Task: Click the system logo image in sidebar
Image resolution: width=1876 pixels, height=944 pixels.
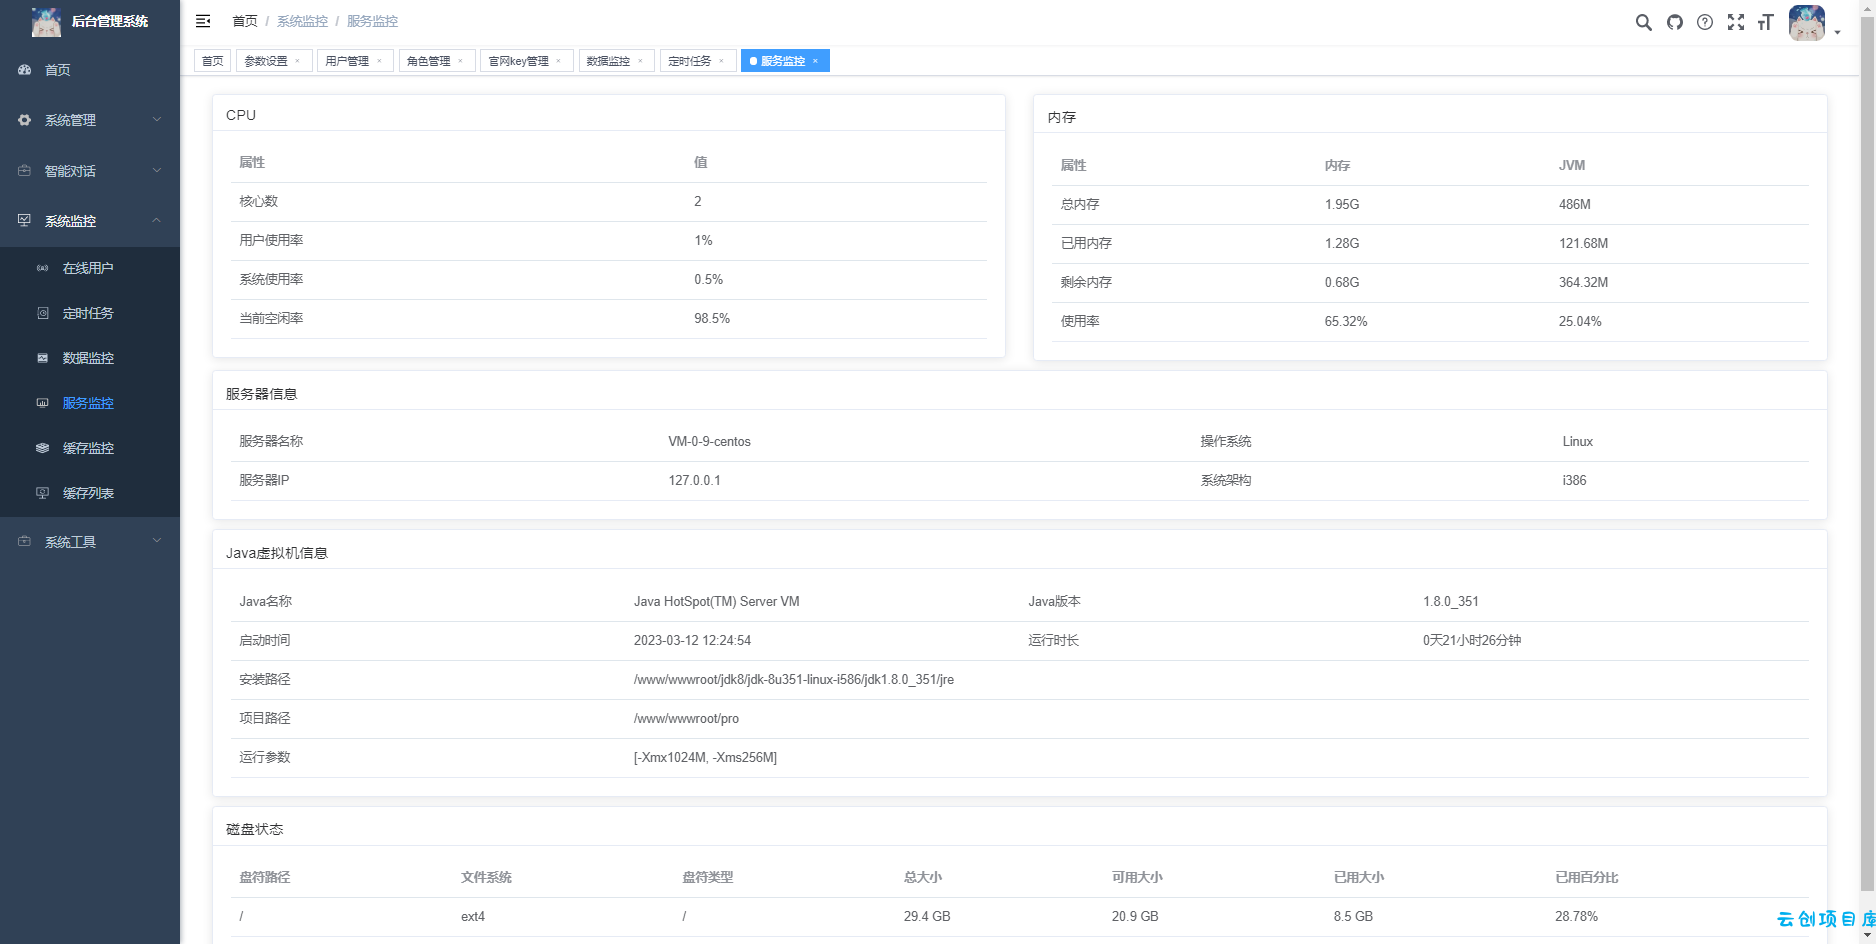Action: (x=46, y=21)
